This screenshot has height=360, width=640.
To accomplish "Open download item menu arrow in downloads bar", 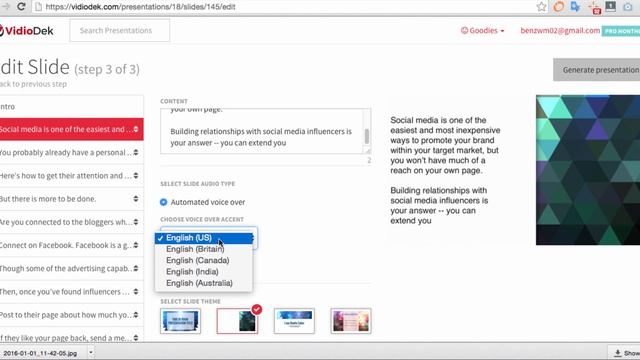I will (x=91, y=352).
